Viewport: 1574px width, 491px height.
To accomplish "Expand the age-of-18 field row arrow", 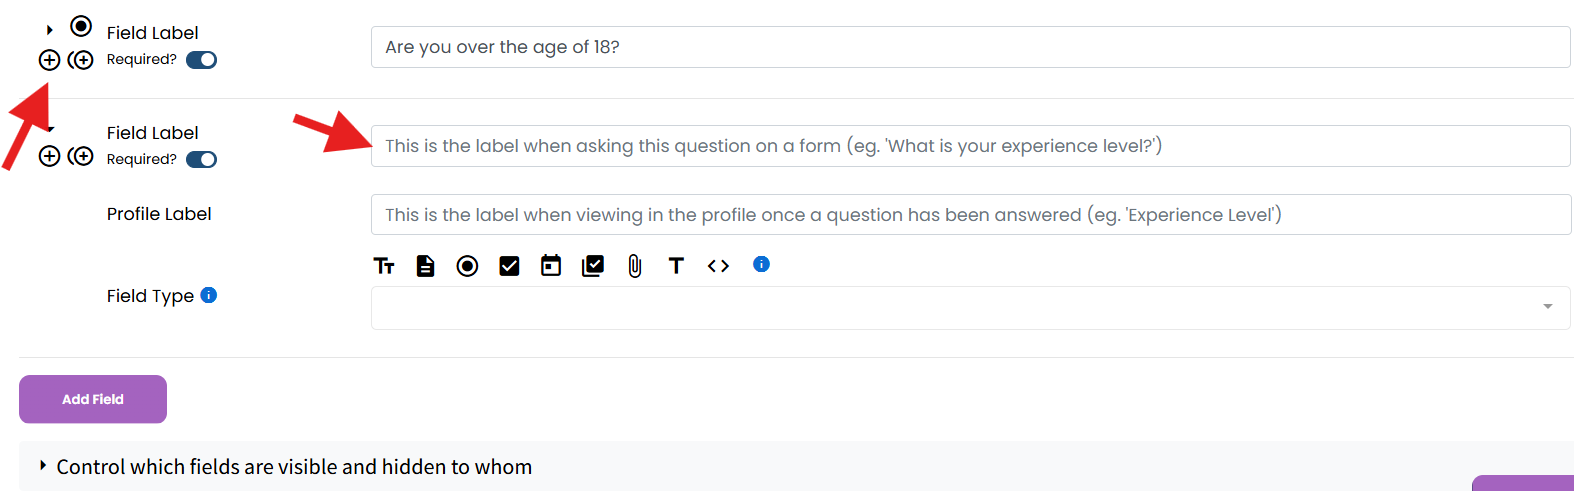I will click(50, 30).
